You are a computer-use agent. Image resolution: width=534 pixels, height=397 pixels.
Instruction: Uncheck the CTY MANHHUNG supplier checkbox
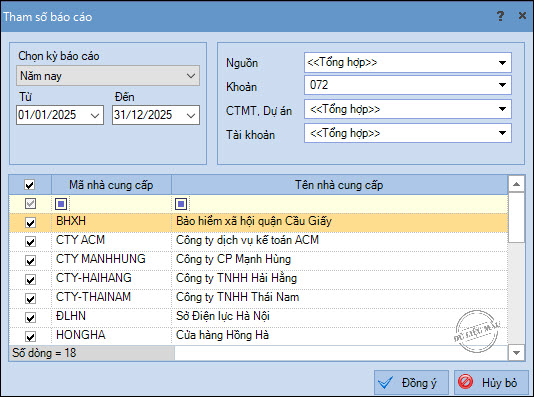click(30, 261)
